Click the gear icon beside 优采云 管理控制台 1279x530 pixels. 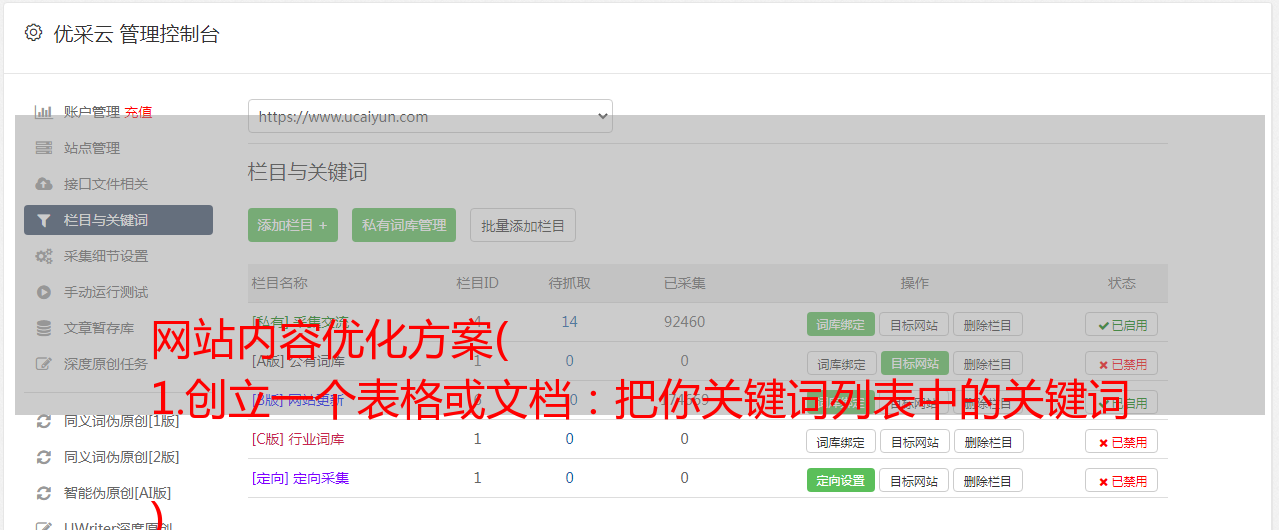[33, 33]
